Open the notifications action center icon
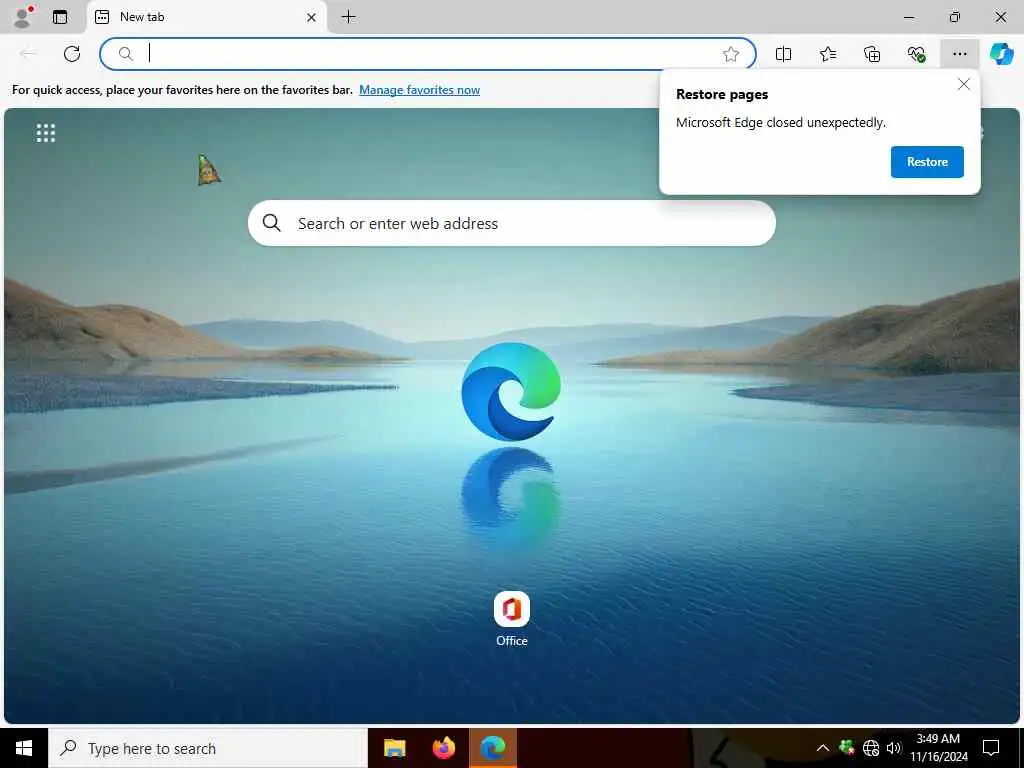The image size is (1024, 768). click(x=991, y=748)
